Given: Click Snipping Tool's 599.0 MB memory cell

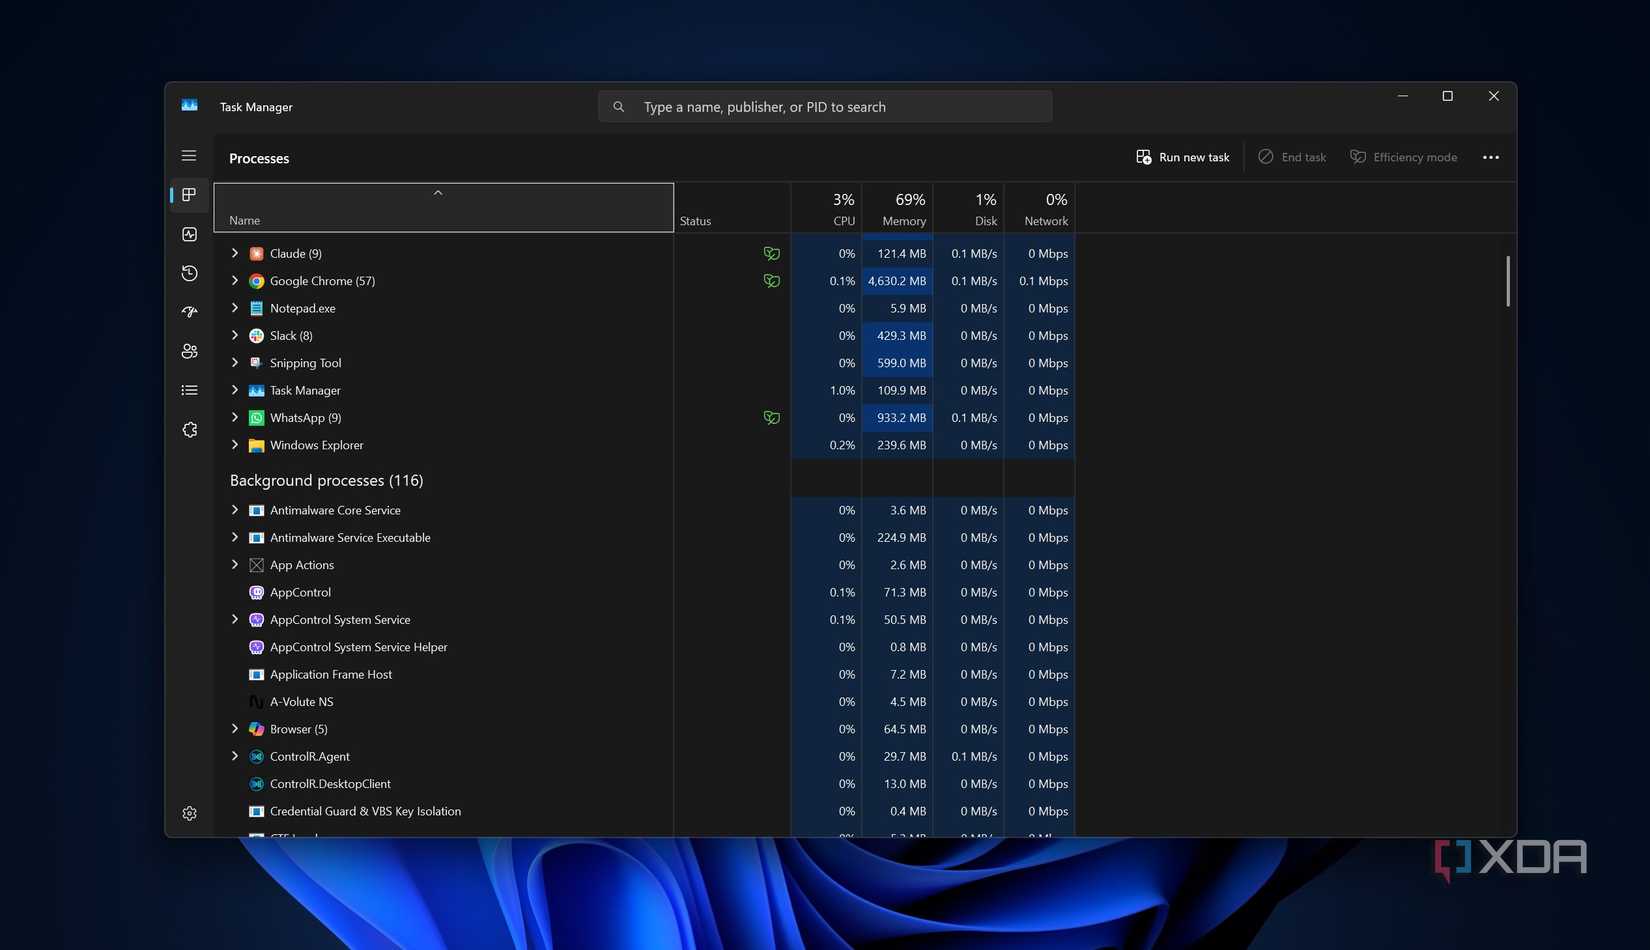Looking at the screenshot, I should [x=897, y=363].
